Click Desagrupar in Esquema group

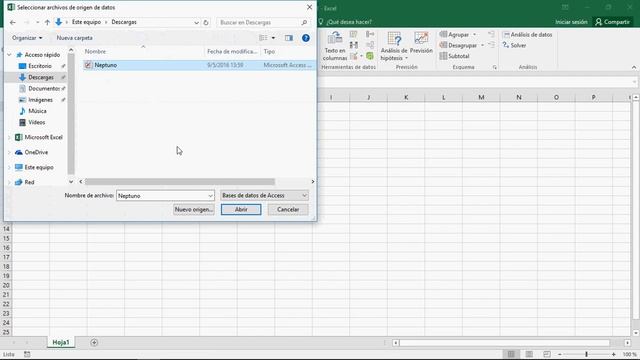tap(458, 45)
